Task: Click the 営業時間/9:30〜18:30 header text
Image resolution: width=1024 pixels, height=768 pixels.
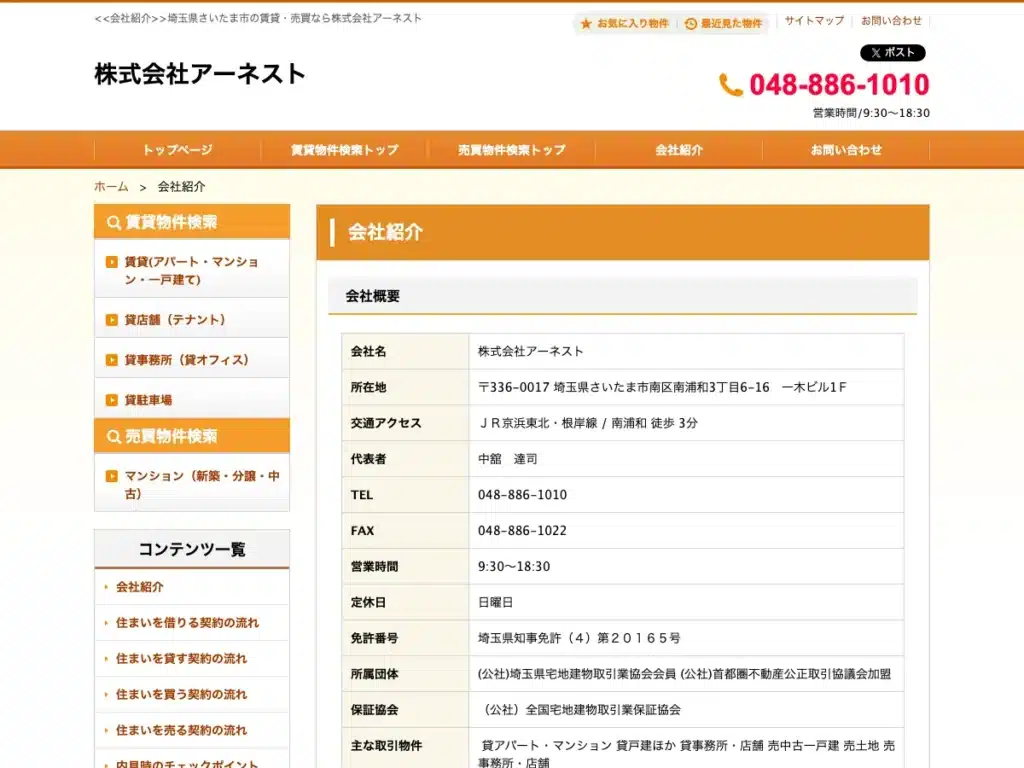Action: (871, 113)
